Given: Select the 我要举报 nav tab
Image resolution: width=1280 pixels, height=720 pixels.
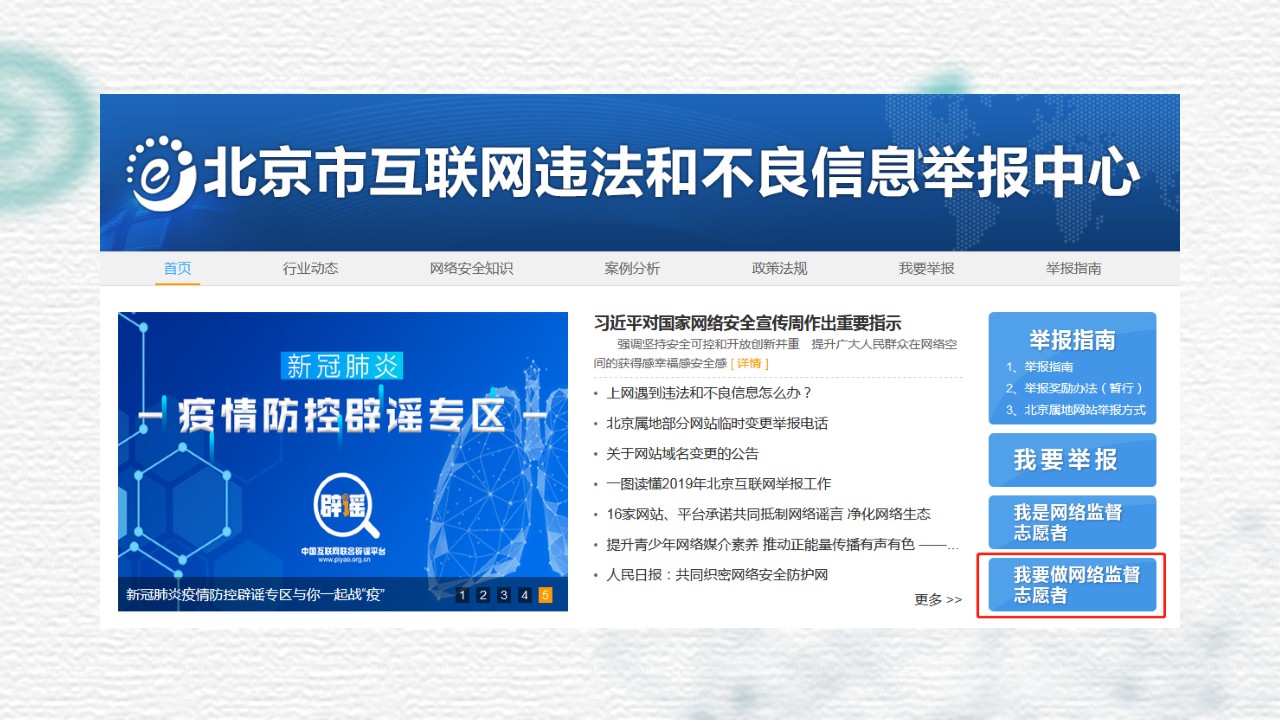Looking at the screenshot, I should click(926, 268).
